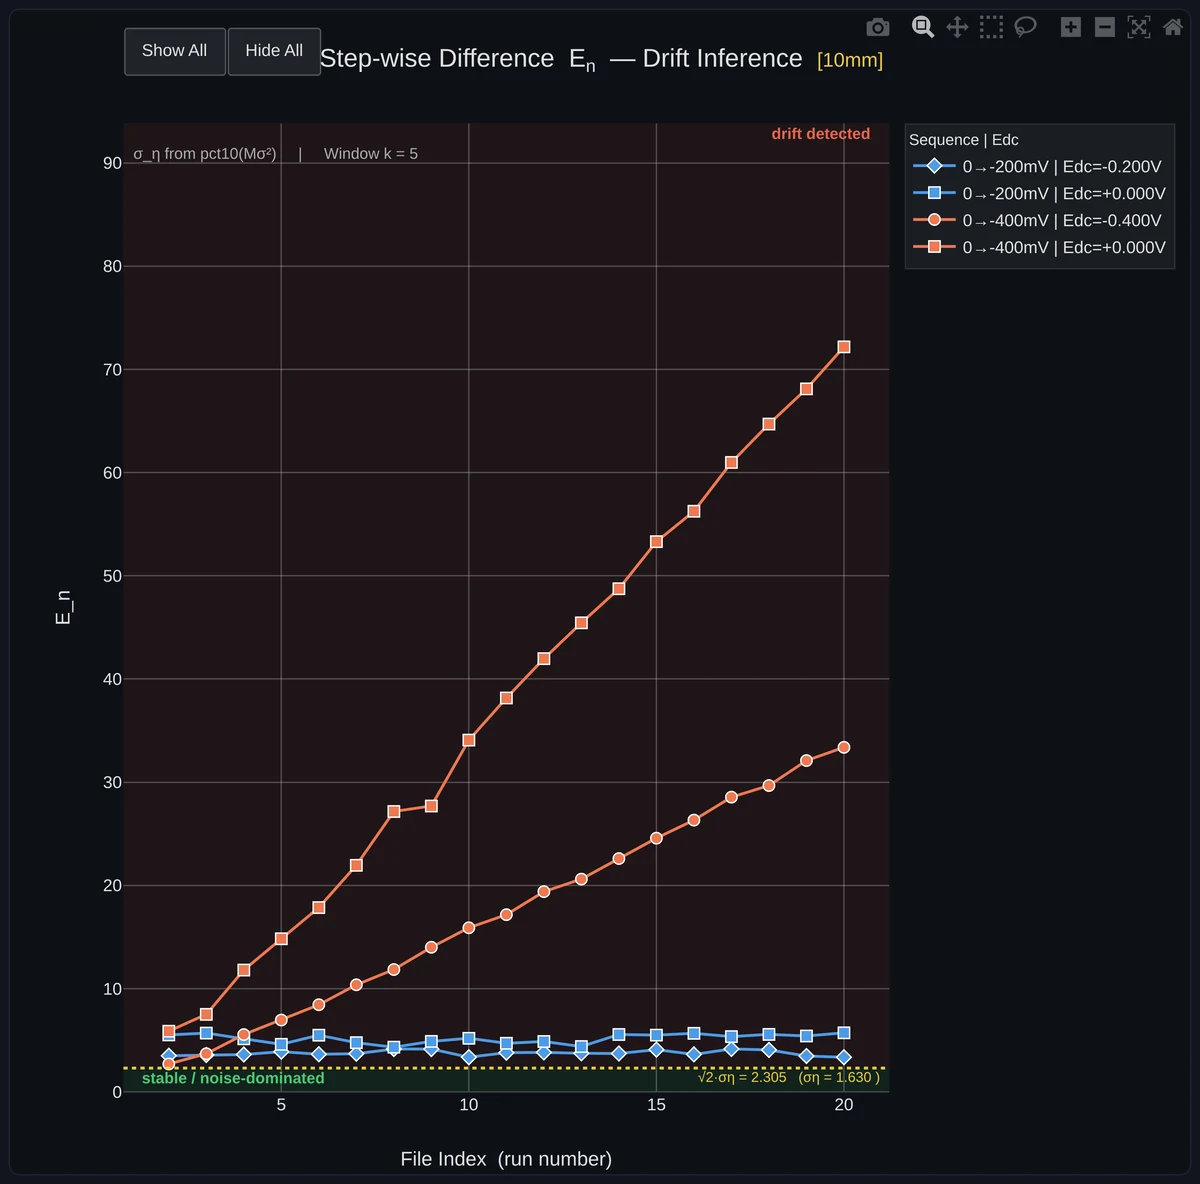Download the plot as PNG via camera icon

[x=877, y=27]
